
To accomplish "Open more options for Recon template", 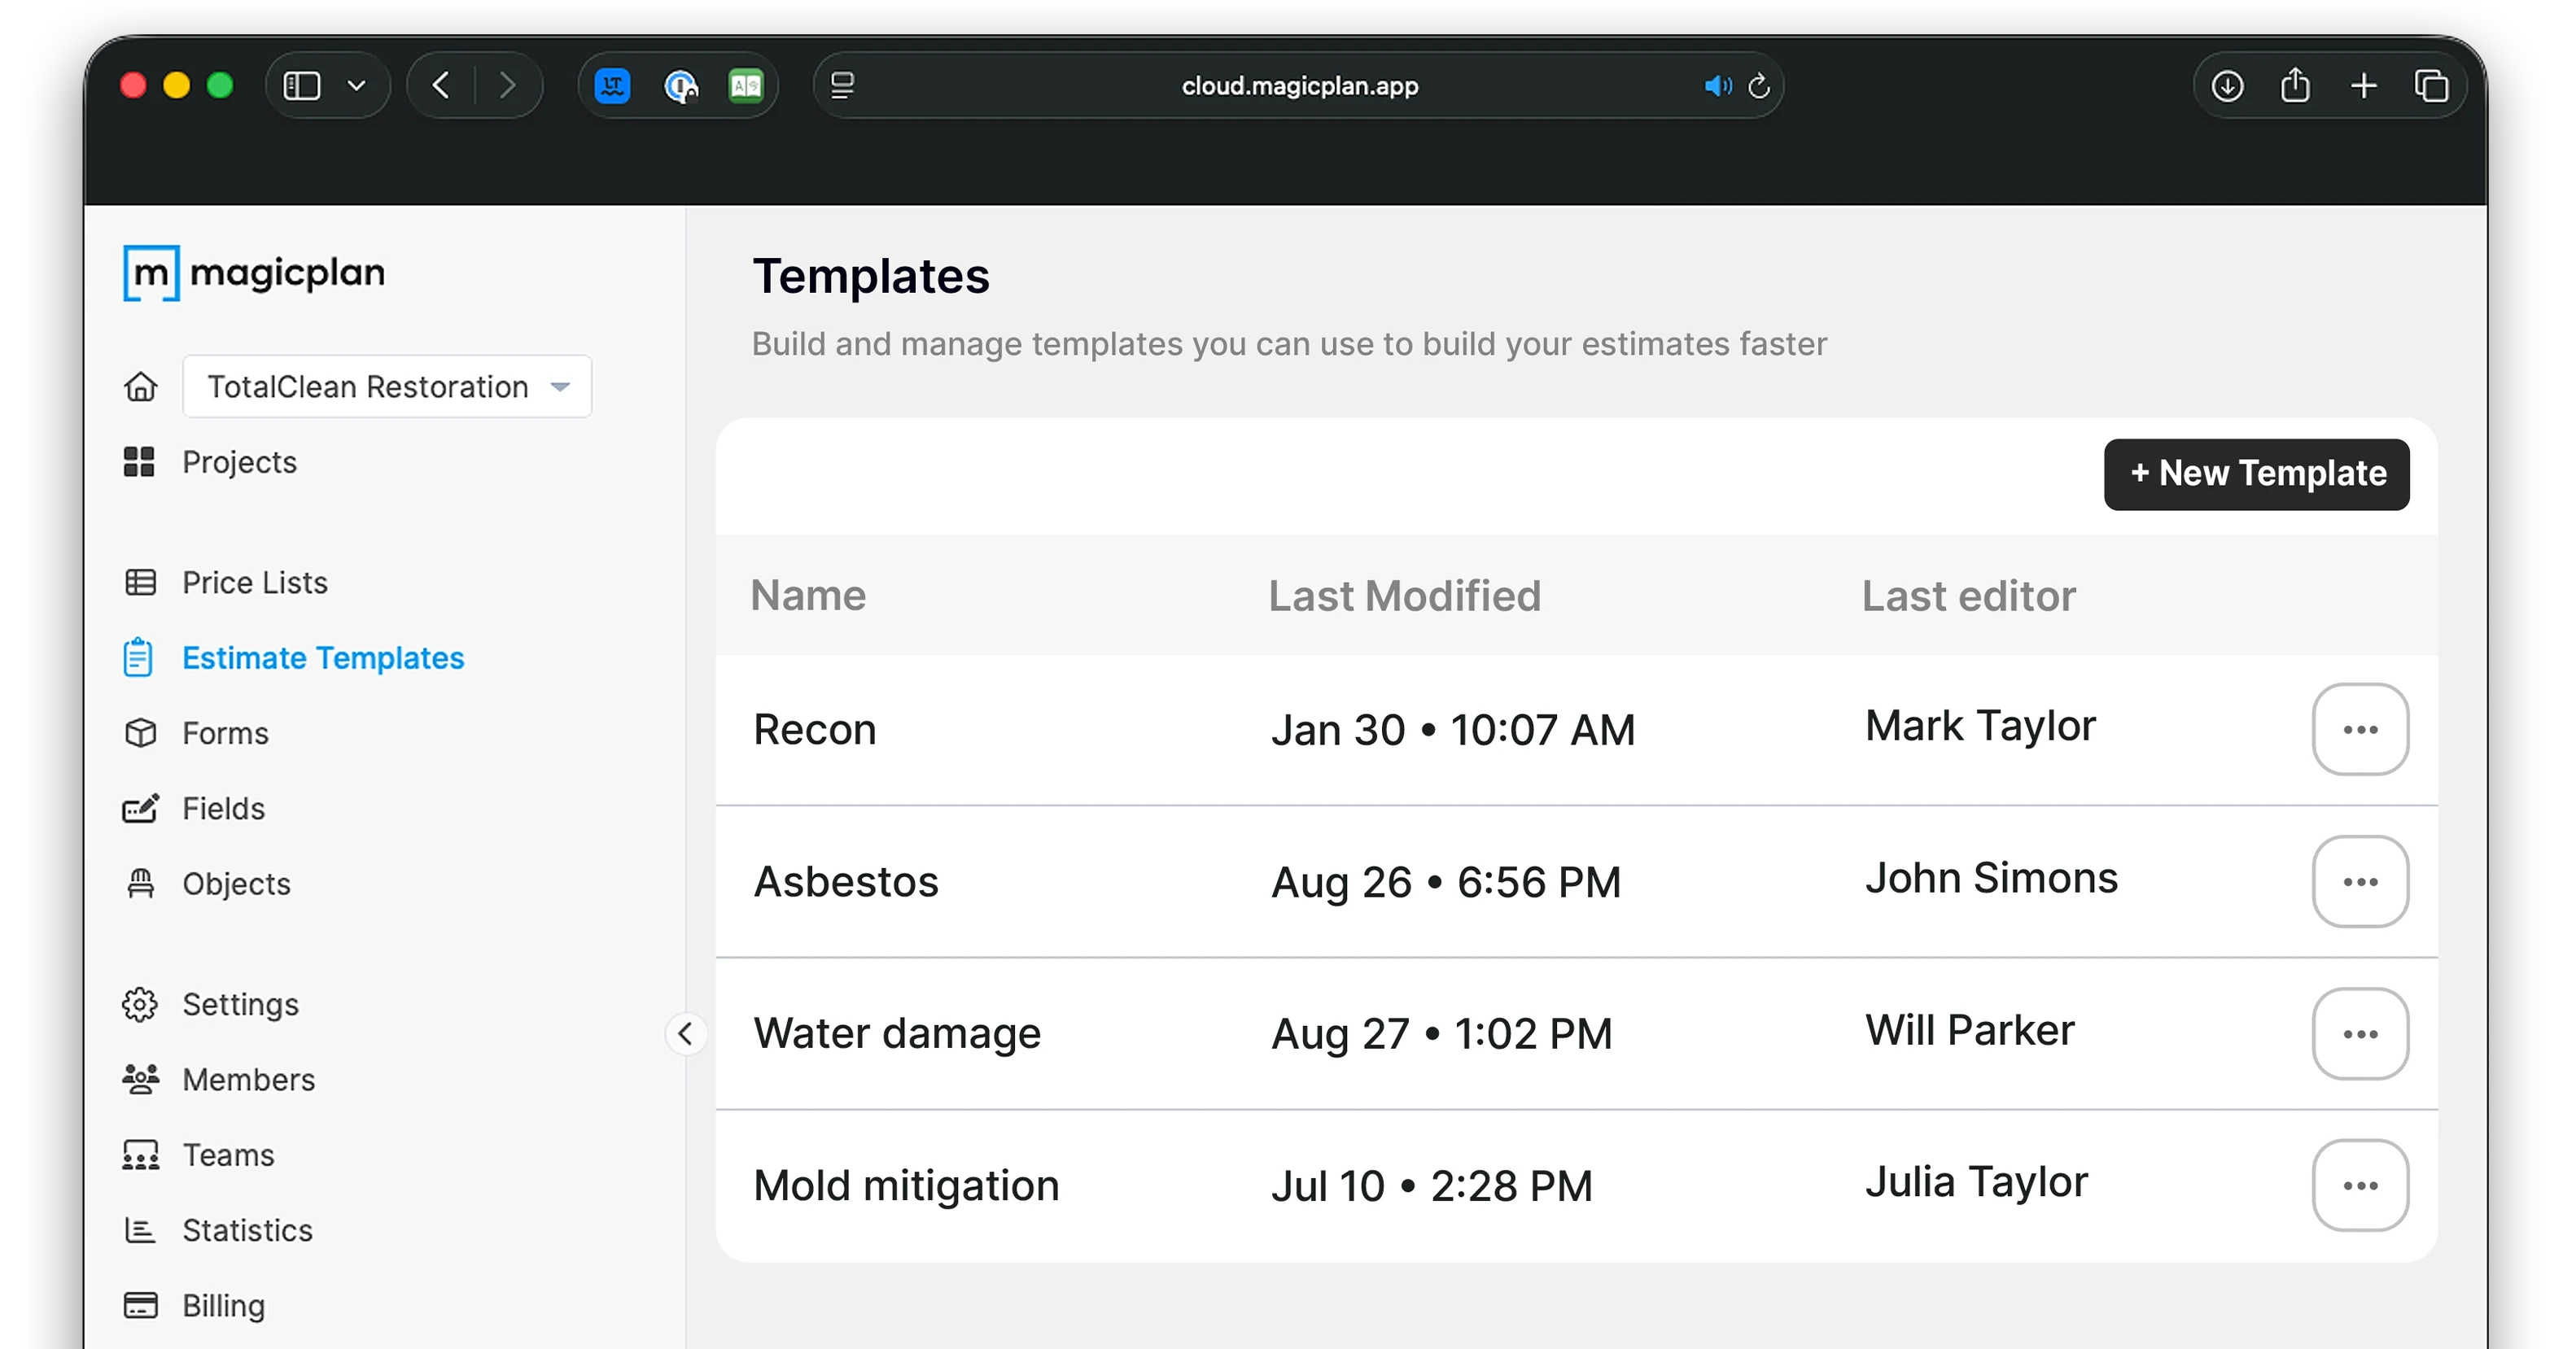I will point(2360,729).
